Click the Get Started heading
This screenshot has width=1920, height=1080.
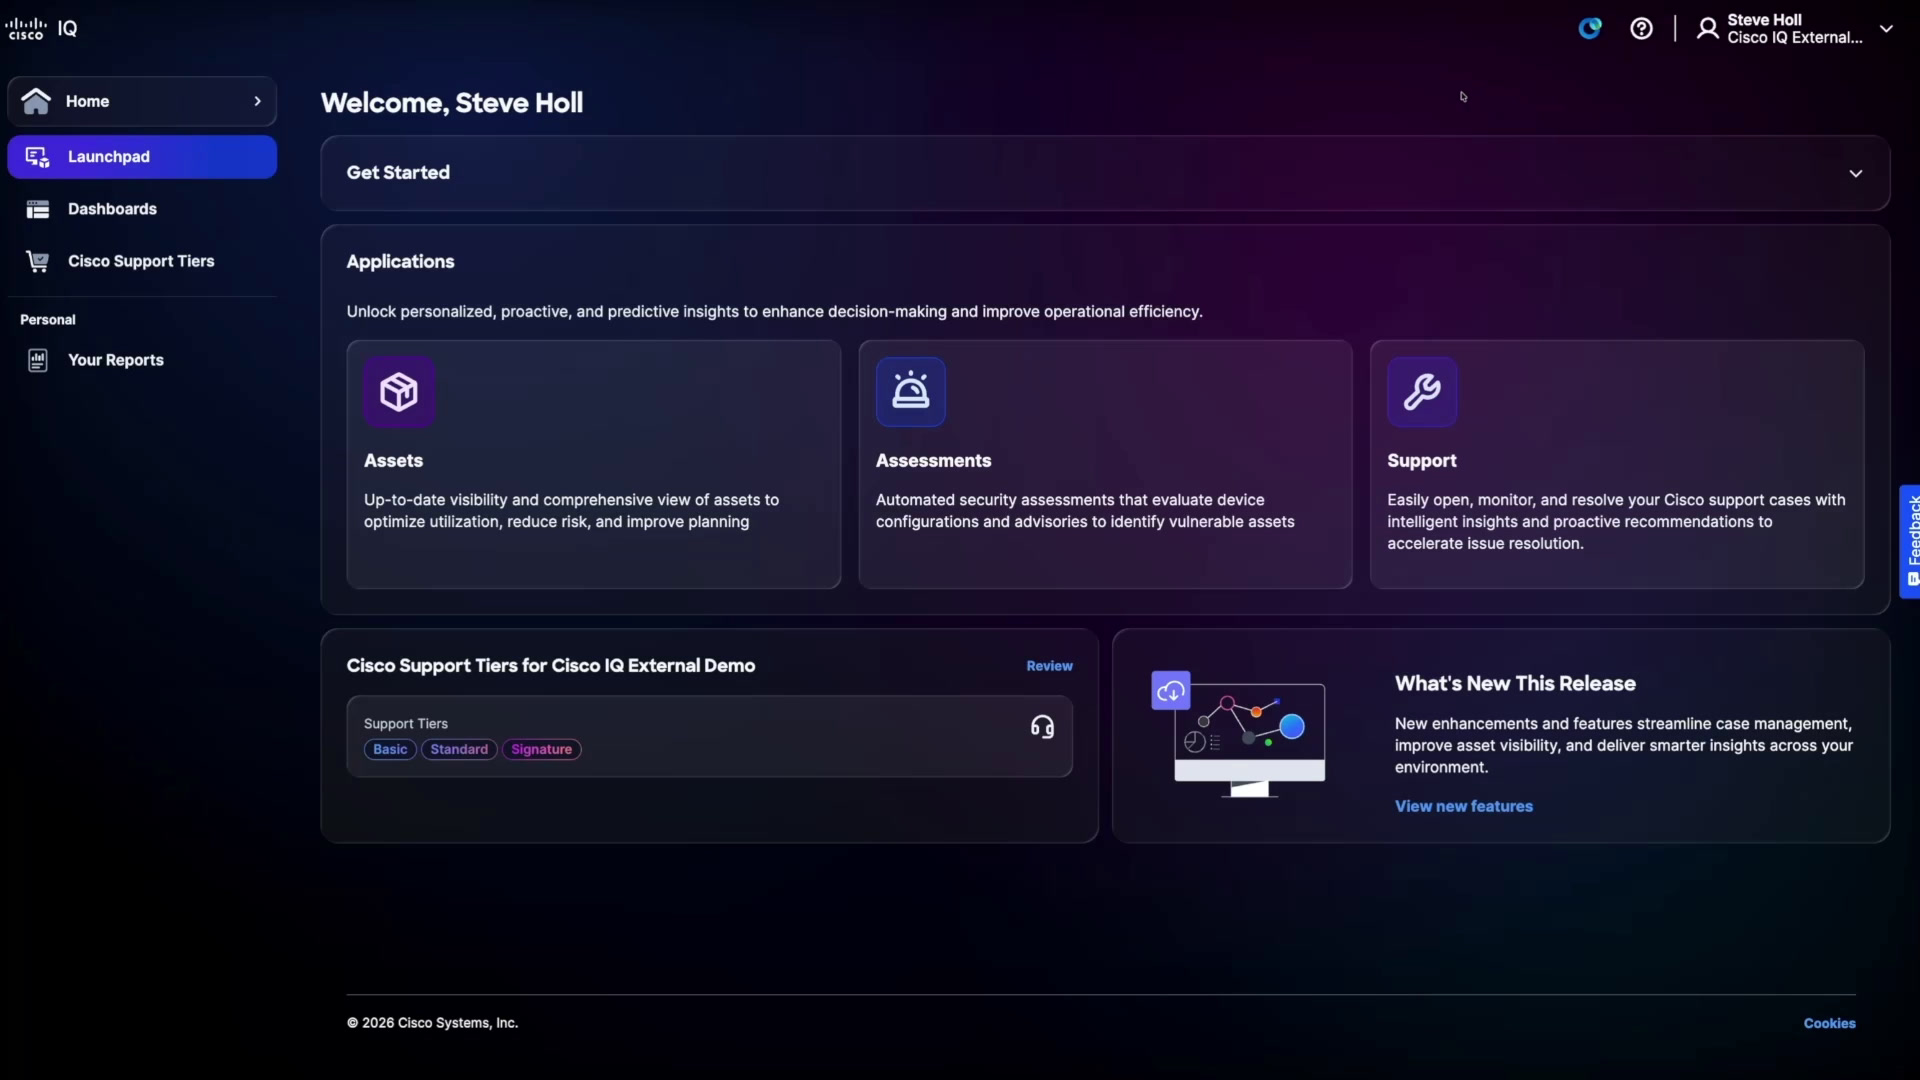coord(398,172)
